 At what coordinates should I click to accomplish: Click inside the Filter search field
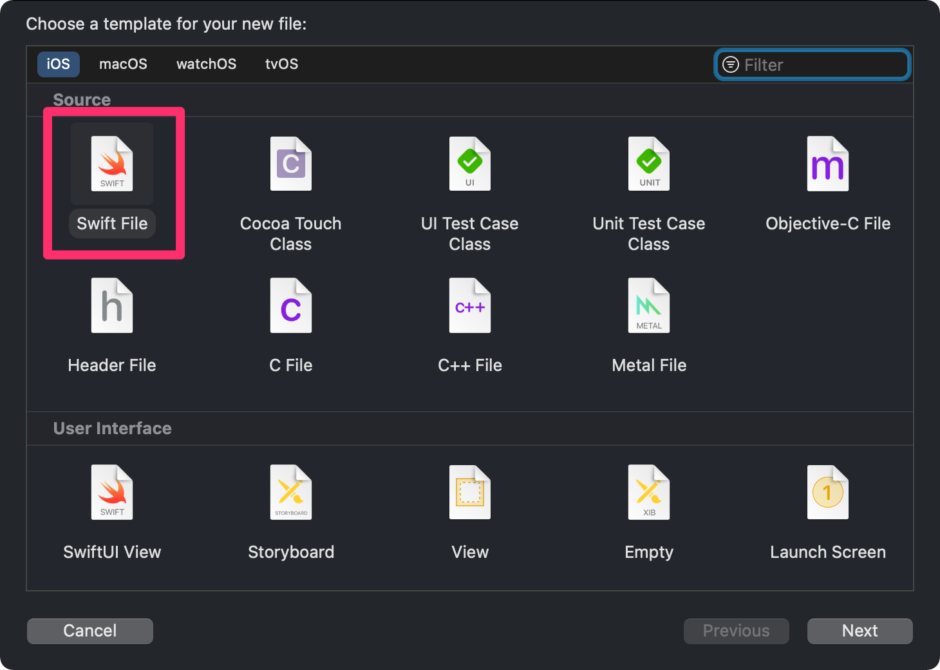tap(812, 64)
